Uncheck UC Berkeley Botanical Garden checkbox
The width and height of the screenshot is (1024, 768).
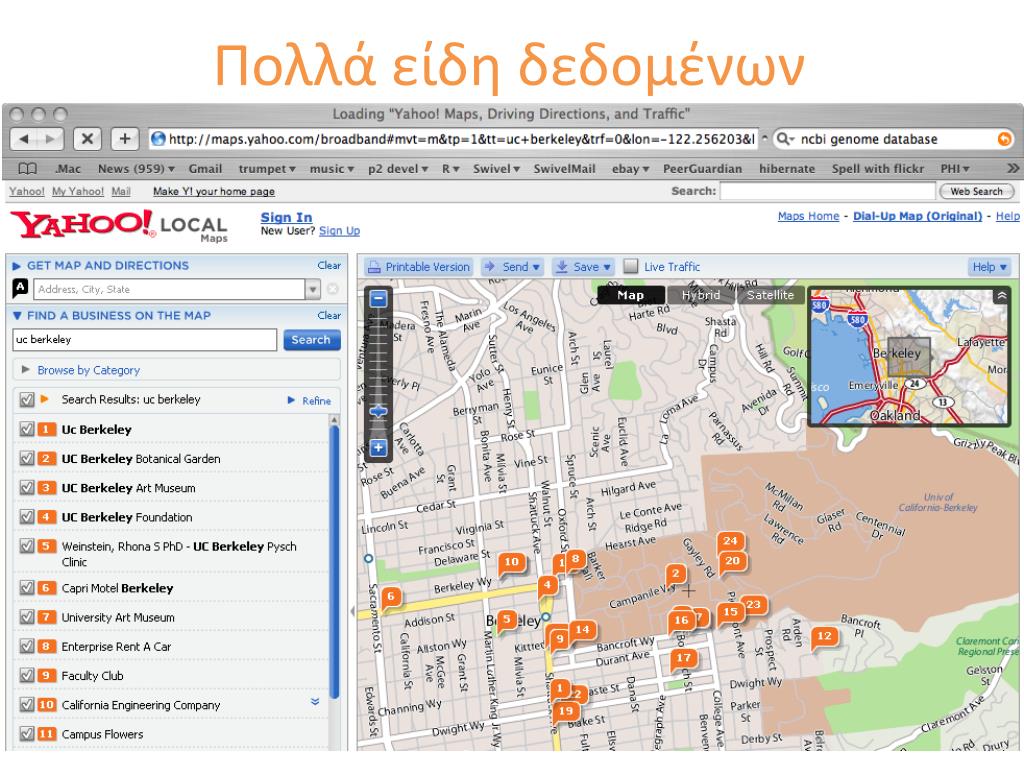coord(27,458)
